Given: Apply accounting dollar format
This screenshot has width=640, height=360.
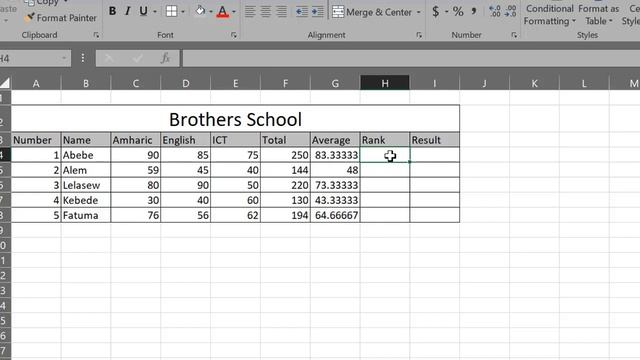Looking at the screenshot, I should 436,11.
